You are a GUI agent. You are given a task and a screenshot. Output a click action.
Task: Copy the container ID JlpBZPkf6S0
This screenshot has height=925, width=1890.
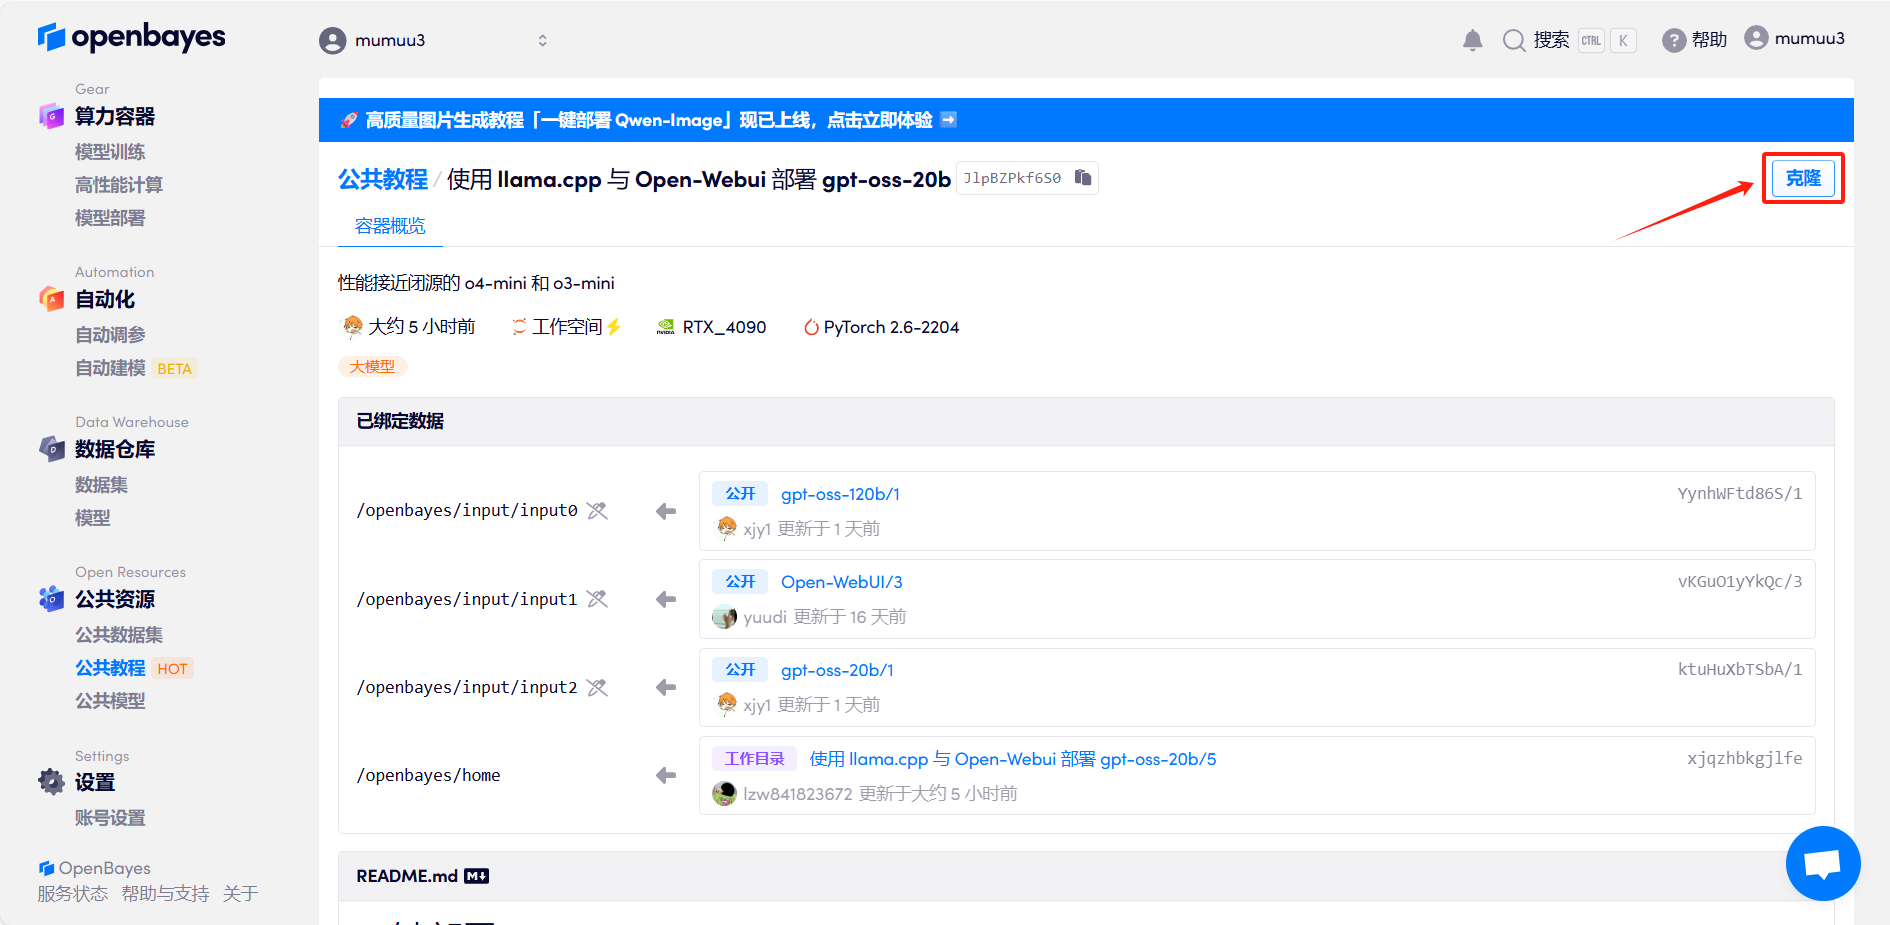coord(1083,178)
